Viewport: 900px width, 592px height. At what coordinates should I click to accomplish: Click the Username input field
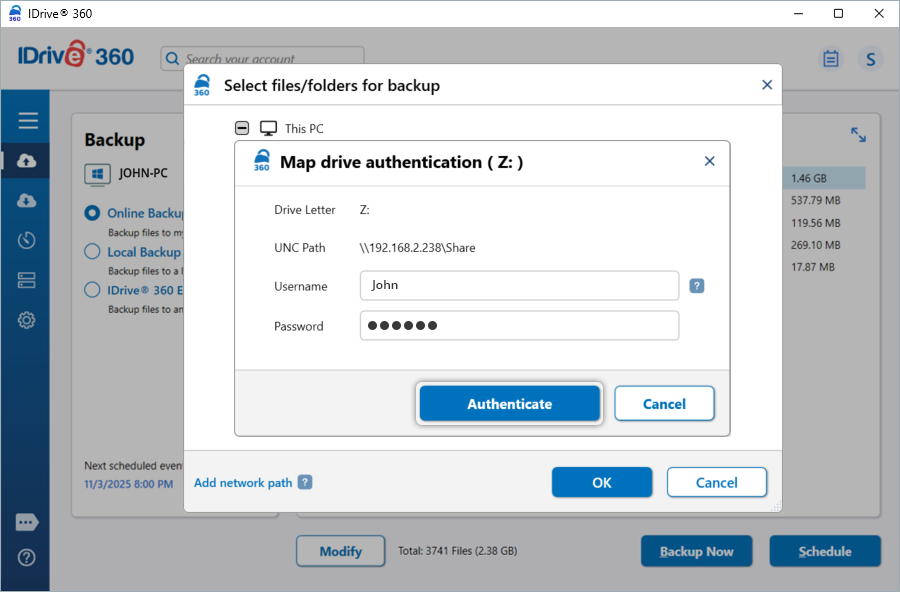click(519, 285)
